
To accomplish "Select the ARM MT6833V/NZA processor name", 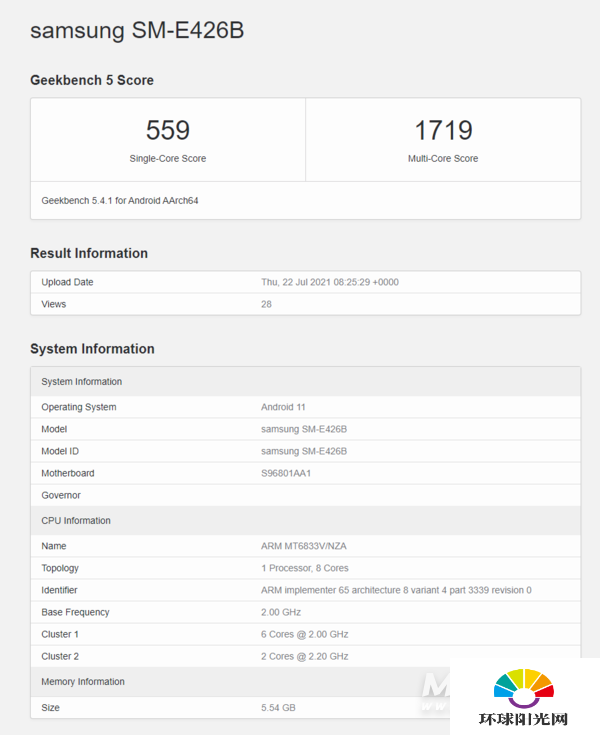I will point(304,546).
